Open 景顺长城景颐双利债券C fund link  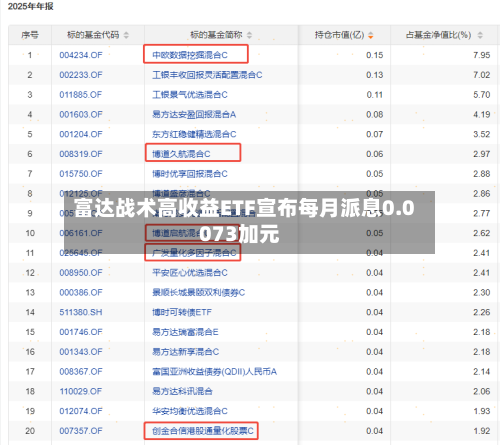198,292
